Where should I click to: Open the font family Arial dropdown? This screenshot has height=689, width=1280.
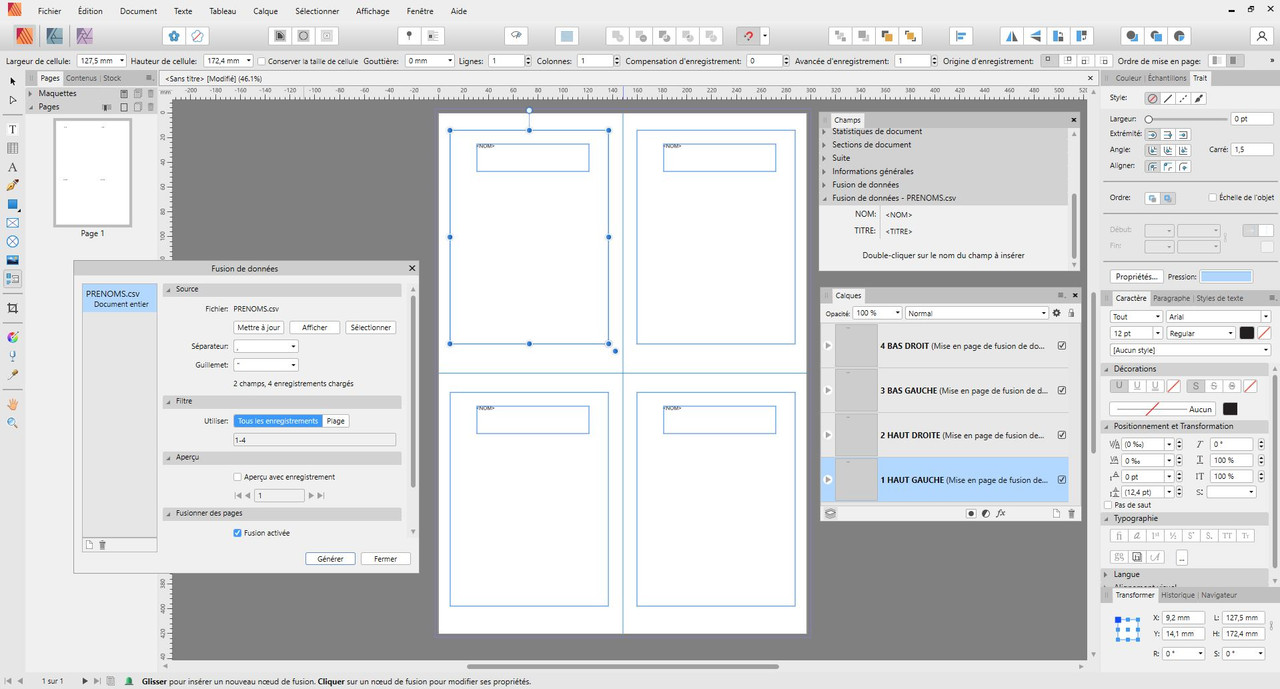(x=1217, y=317)
